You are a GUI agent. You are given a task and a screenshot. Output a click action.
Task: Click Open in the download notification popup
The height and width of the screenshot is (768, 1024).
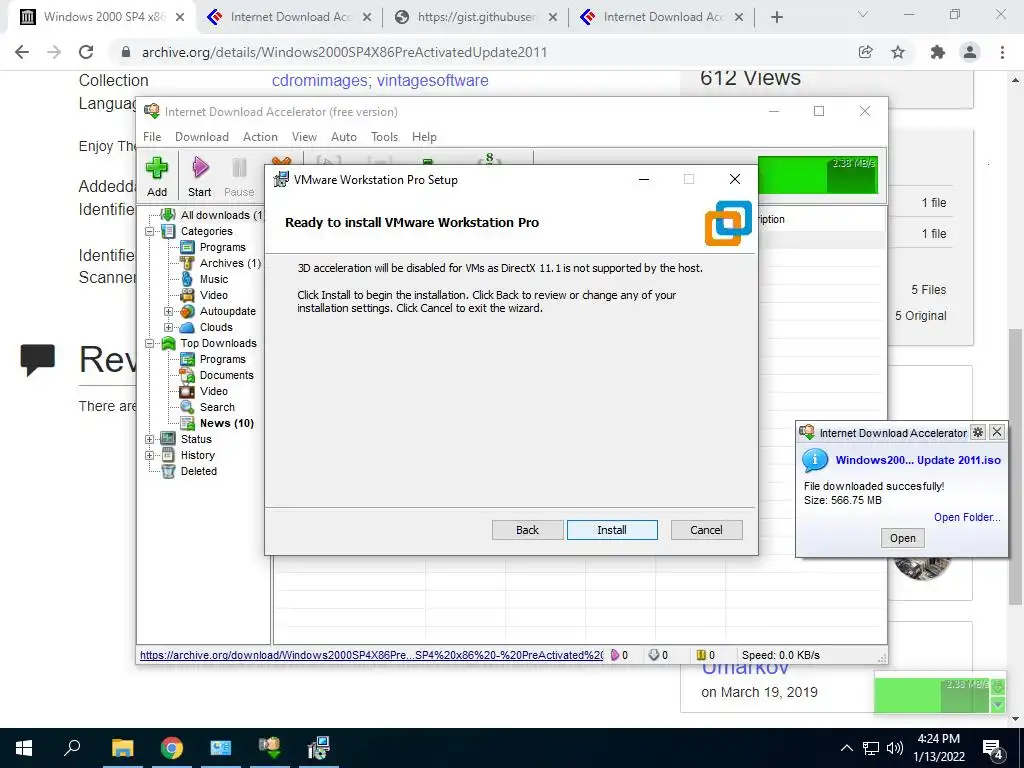[x=903, y=538]
